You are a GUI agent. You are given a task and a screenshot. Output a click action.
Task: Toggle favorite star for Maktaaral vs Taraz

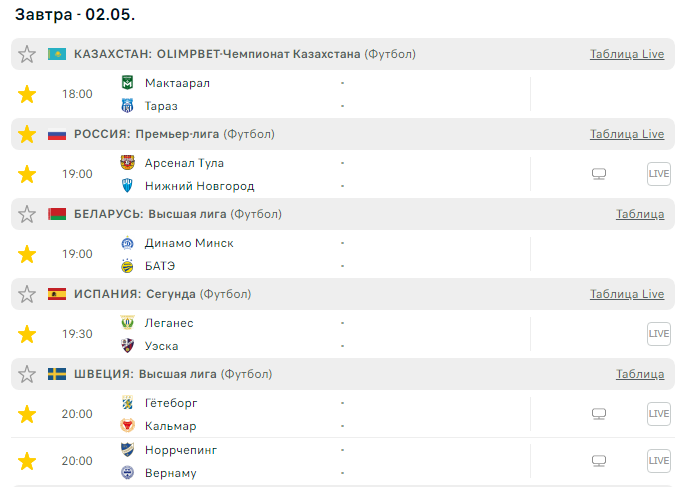tap(27, 94)
